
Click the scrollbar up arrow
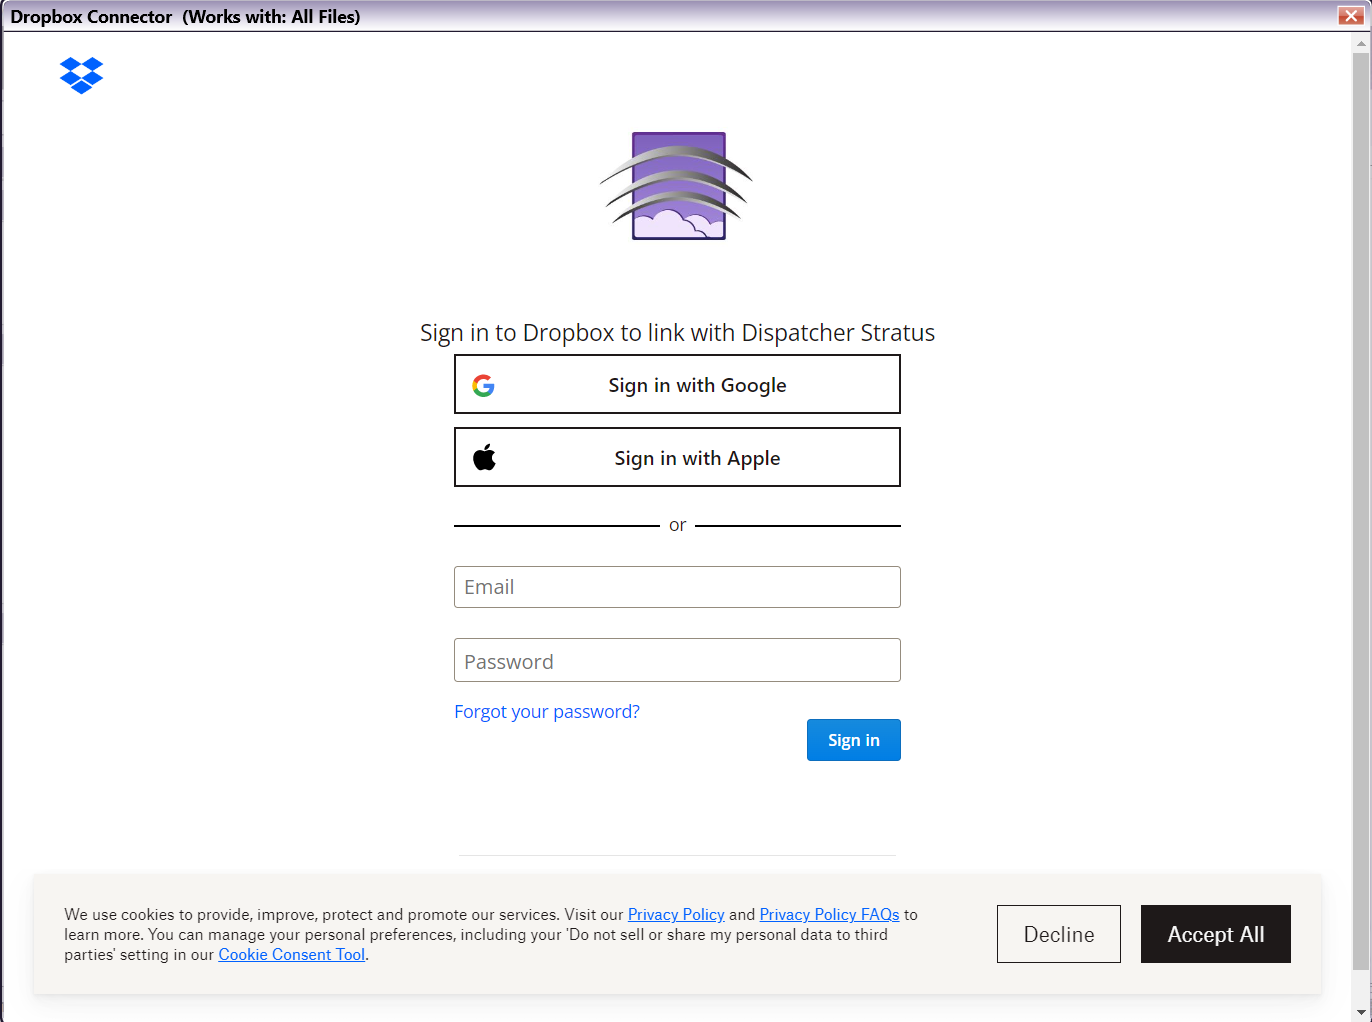pos(1361,43)
